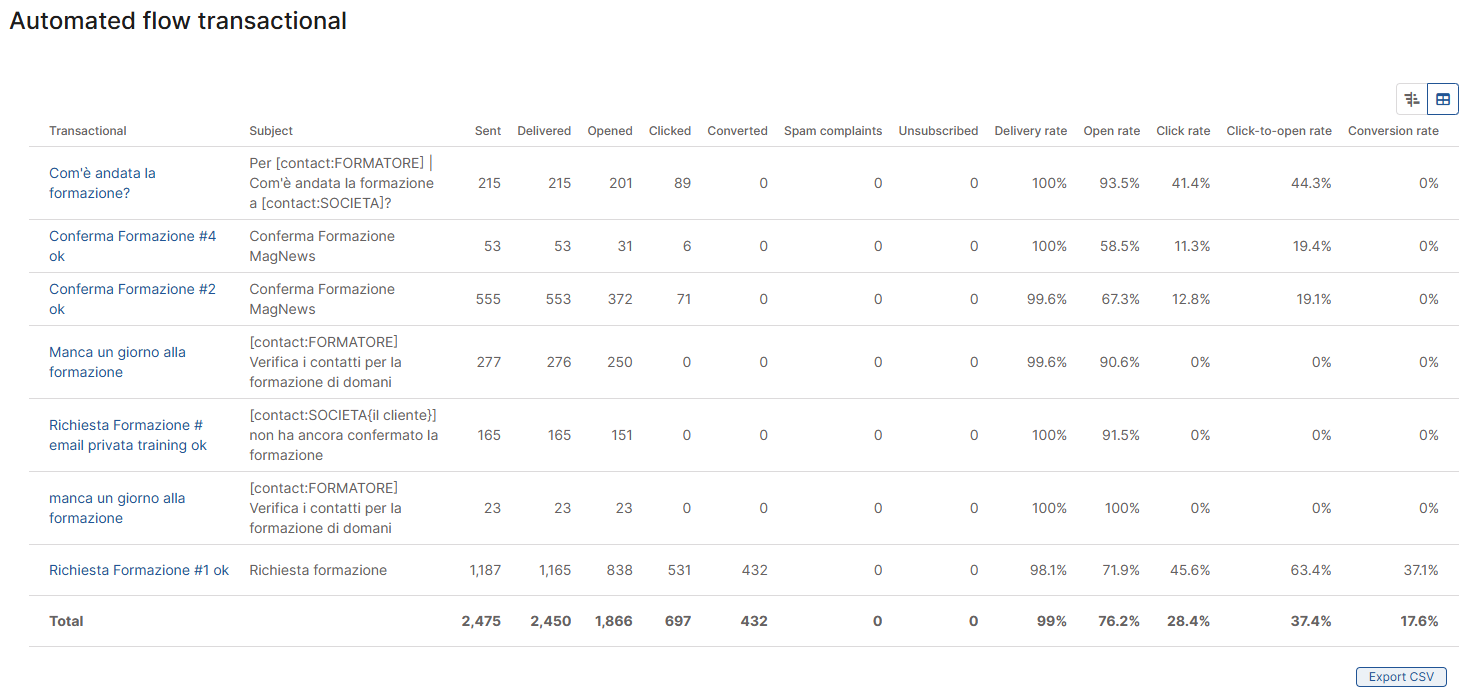Screen dimensions: 1470x696
Task: Select the Sent value 555
Action: point(489,299)
